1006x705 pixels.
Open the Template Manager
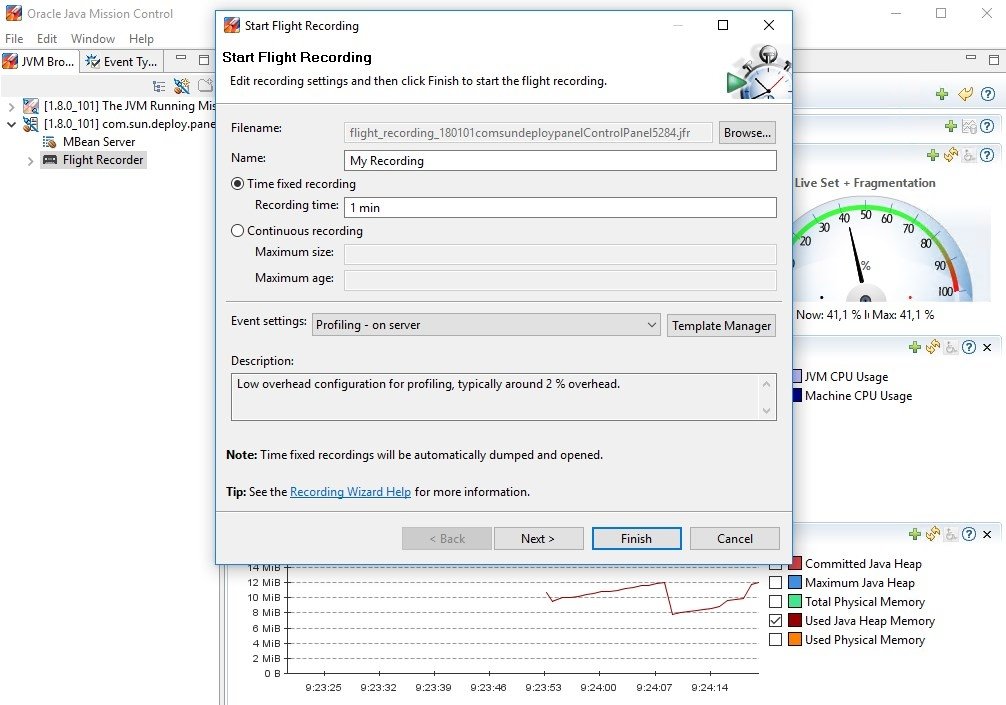click(721, 325)
